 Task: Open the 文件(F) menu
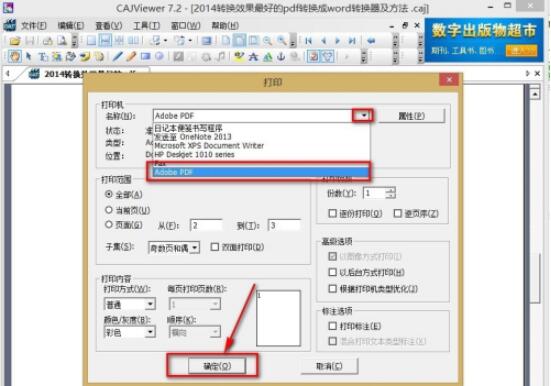(x=34, y=26)
